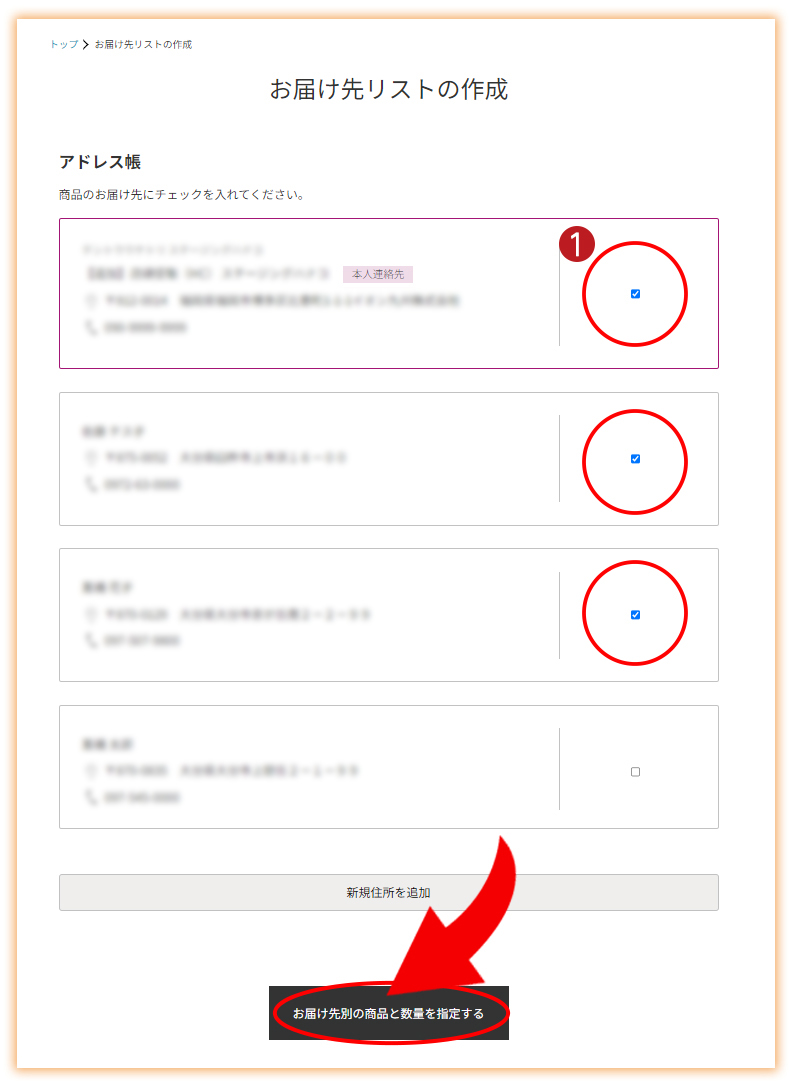This screenshot has height=1084, width=793.
Task: Click the phone icon in the 本人連絡先 card
Action: [x=91, y=327]
